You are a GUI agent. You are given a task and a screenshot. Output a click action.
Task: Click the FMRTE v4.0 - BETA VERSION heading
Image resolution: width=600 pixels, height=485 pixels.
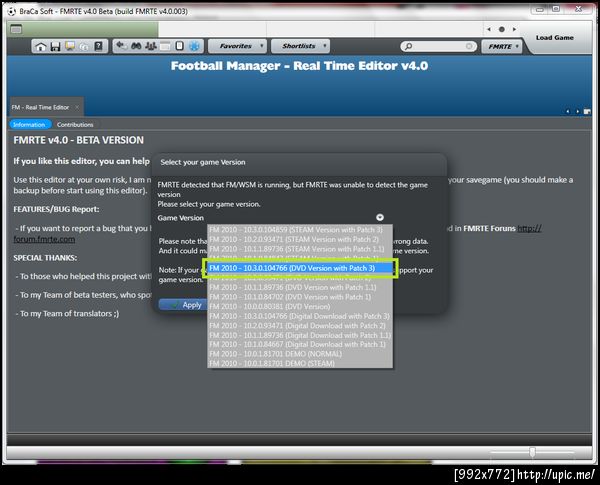click(x=78, y=140)
